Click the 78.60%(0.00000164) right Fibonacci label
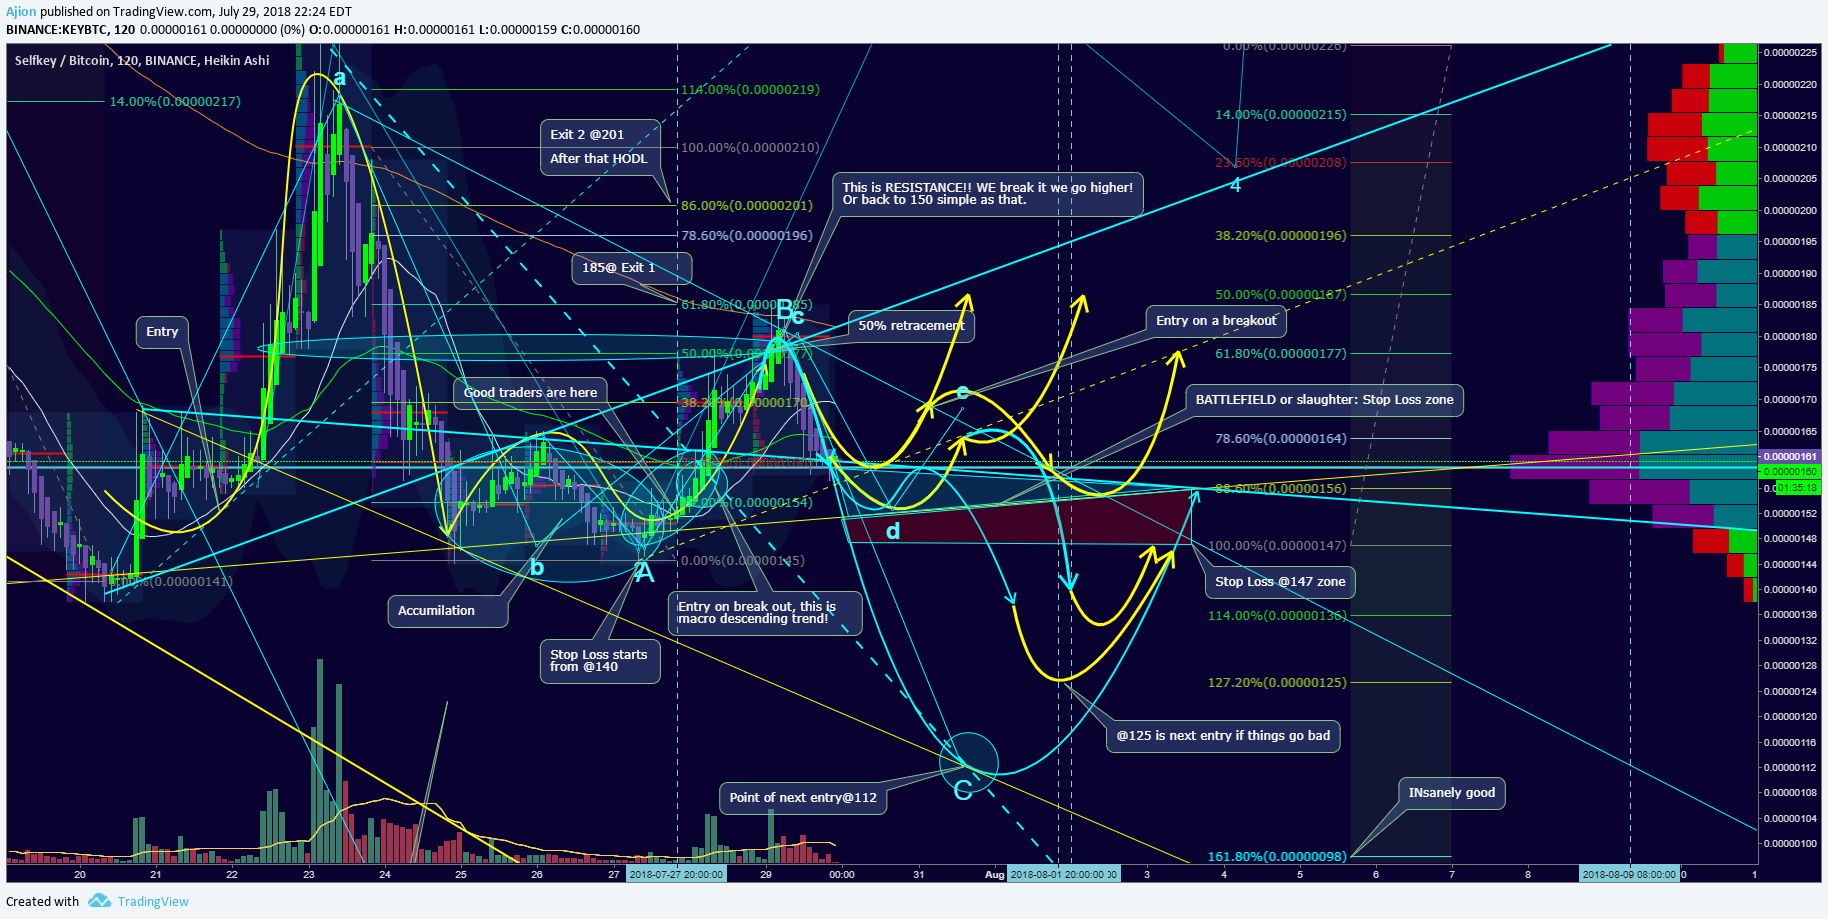The height and width of the screenshot is (919, 1828). point(1281,439)
